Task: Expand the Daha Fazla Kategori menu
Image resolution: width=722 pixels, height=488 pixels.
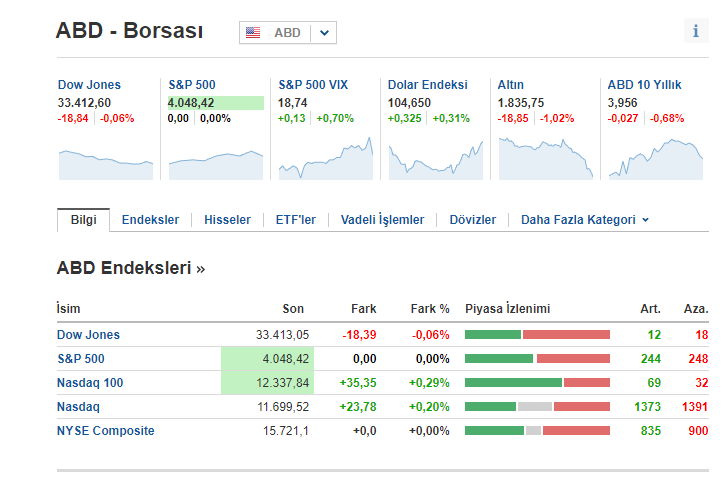Action: [x=585, y=220]
